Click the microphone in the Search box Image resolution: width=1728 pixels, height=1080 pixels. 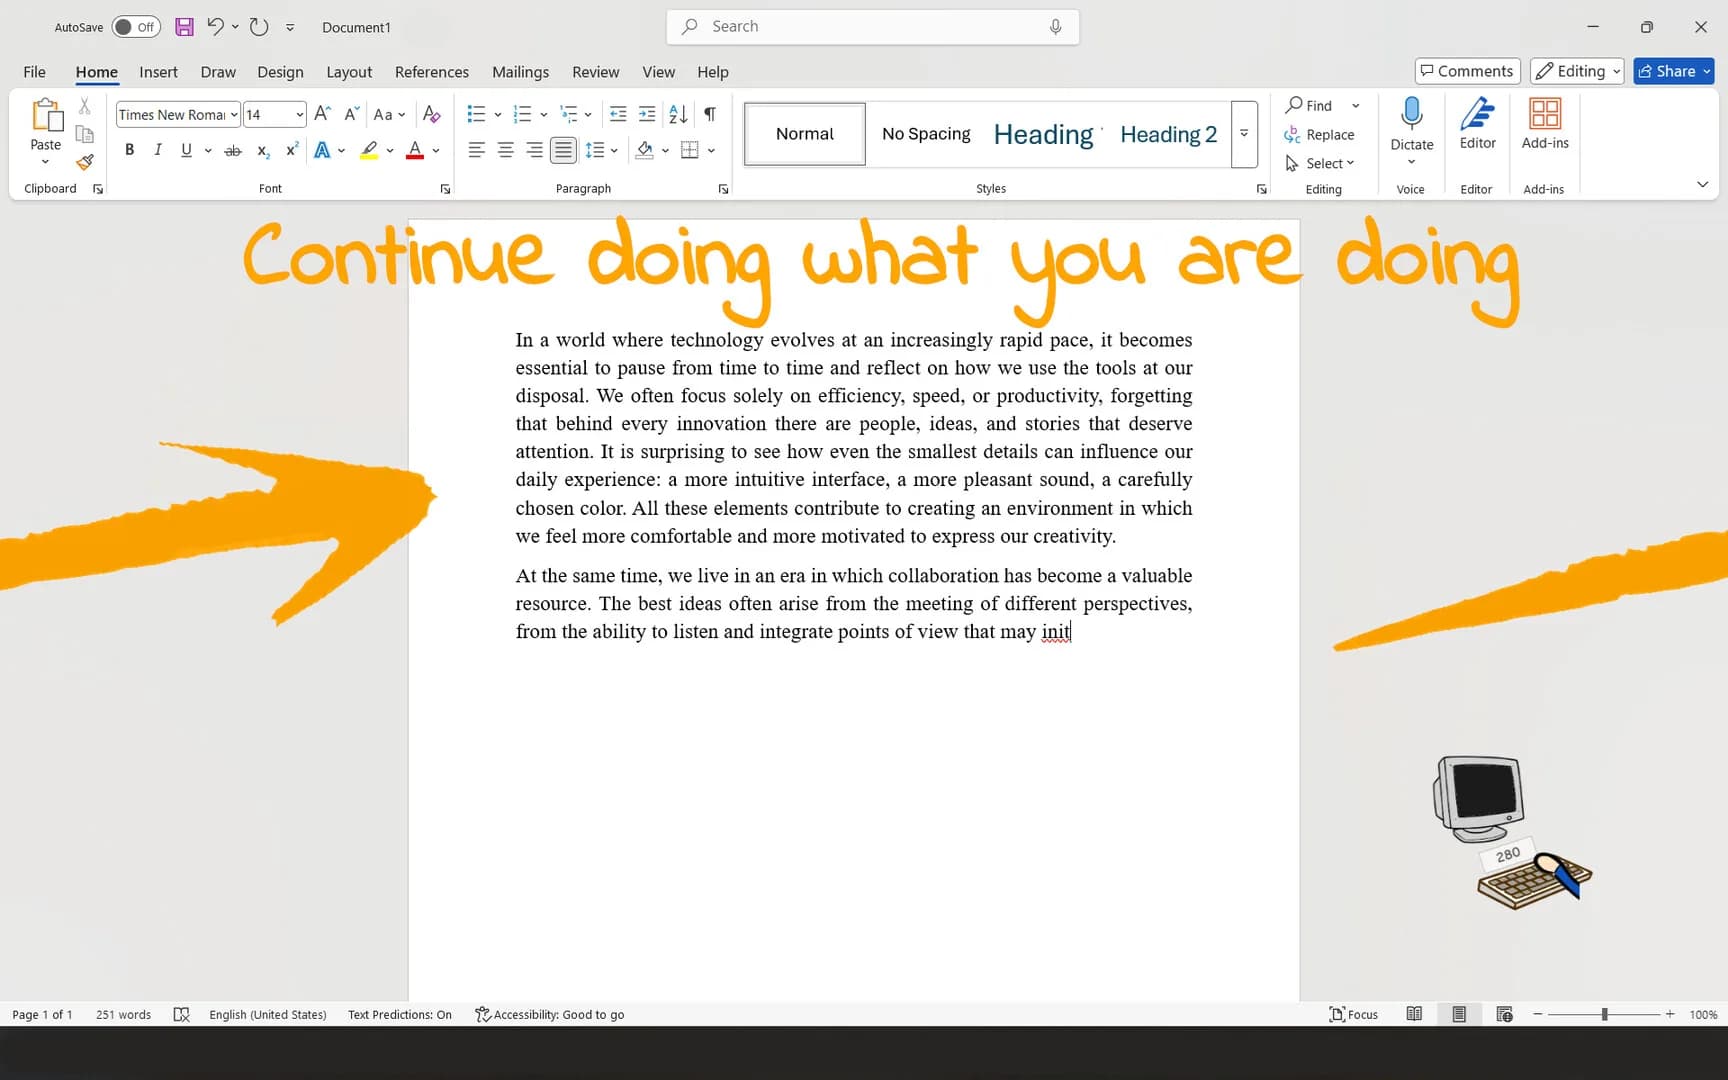tap(1055, 27)
